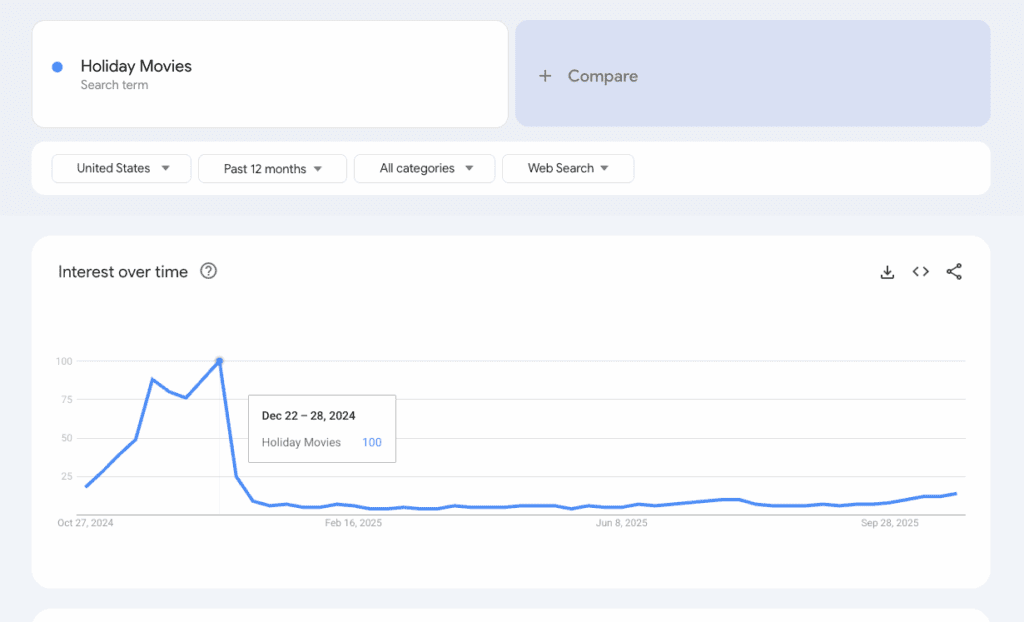Open the embed code icon
The width and height of the screenshot is (1024, 622).
(921, 272)
